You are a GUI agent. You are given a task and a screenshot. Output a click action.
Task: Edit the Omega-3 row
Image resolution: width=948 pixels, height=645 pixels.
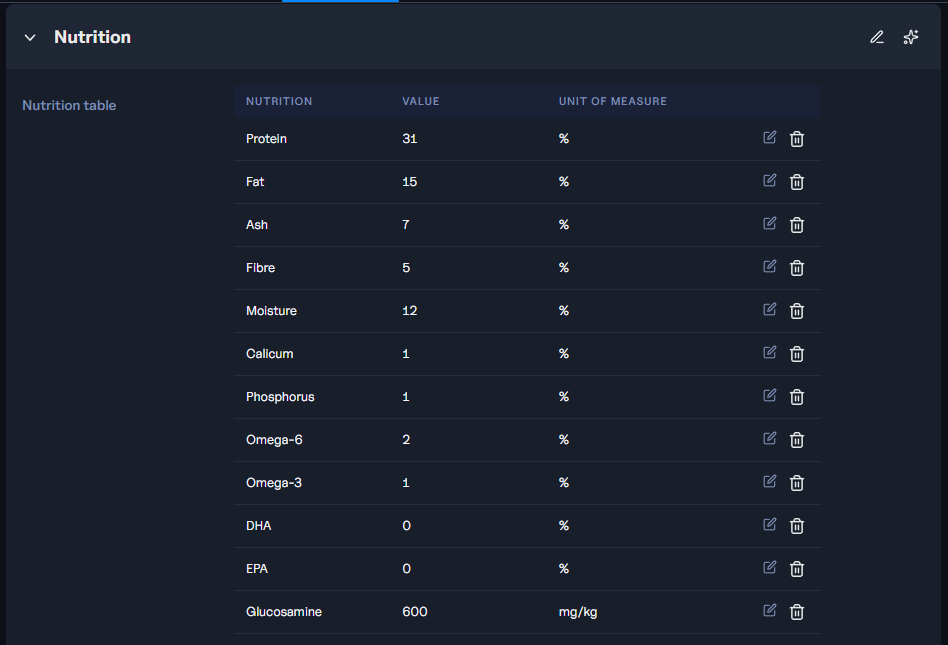click(x=770, y=481)
